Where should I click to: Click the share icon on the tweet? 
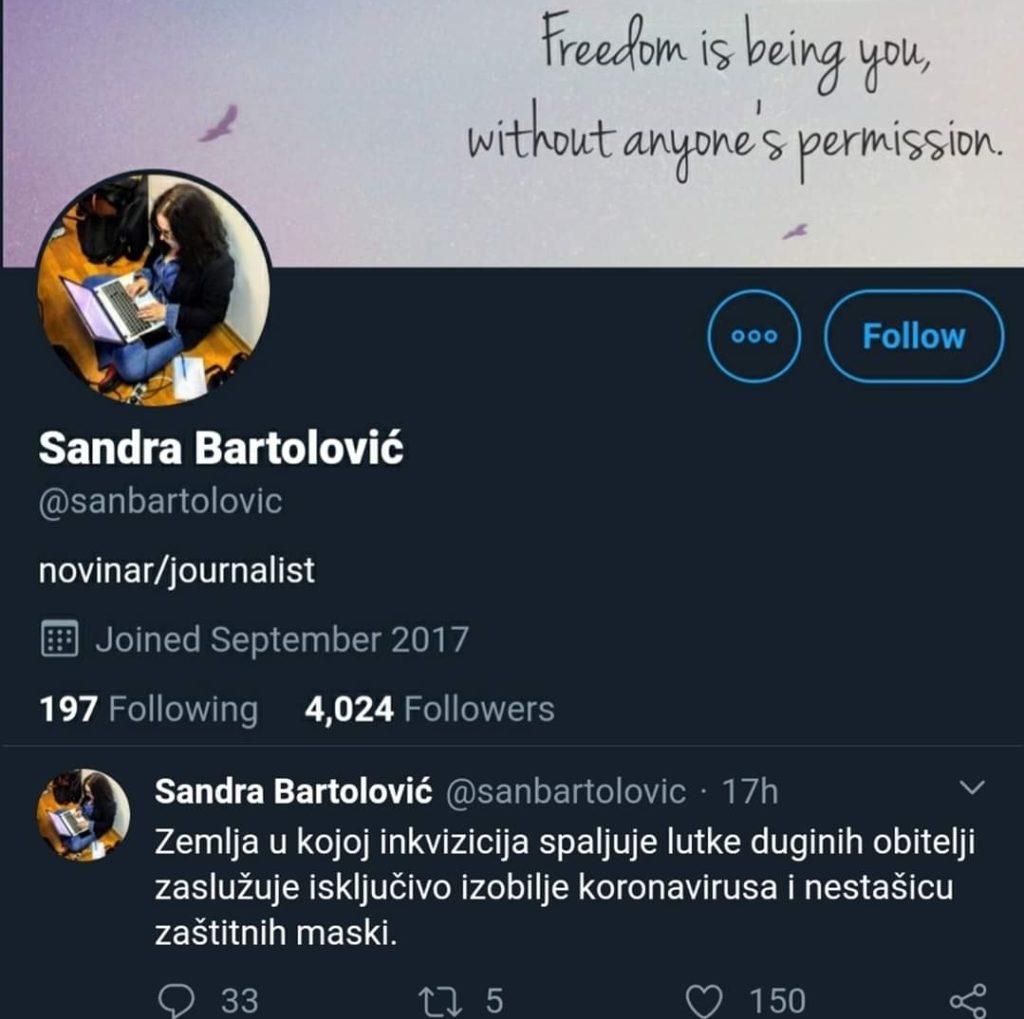(968, 1001)
